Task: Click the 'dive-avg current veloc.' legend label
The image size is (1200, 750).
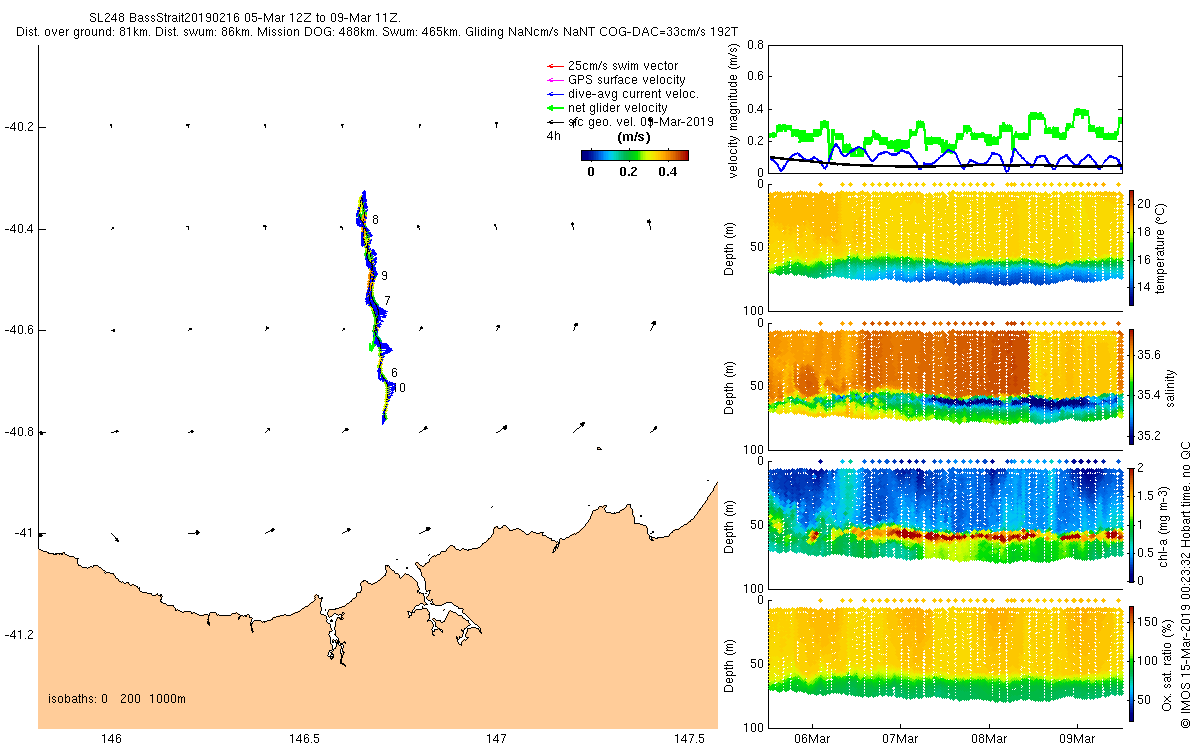Action: [x=632, y=94]
